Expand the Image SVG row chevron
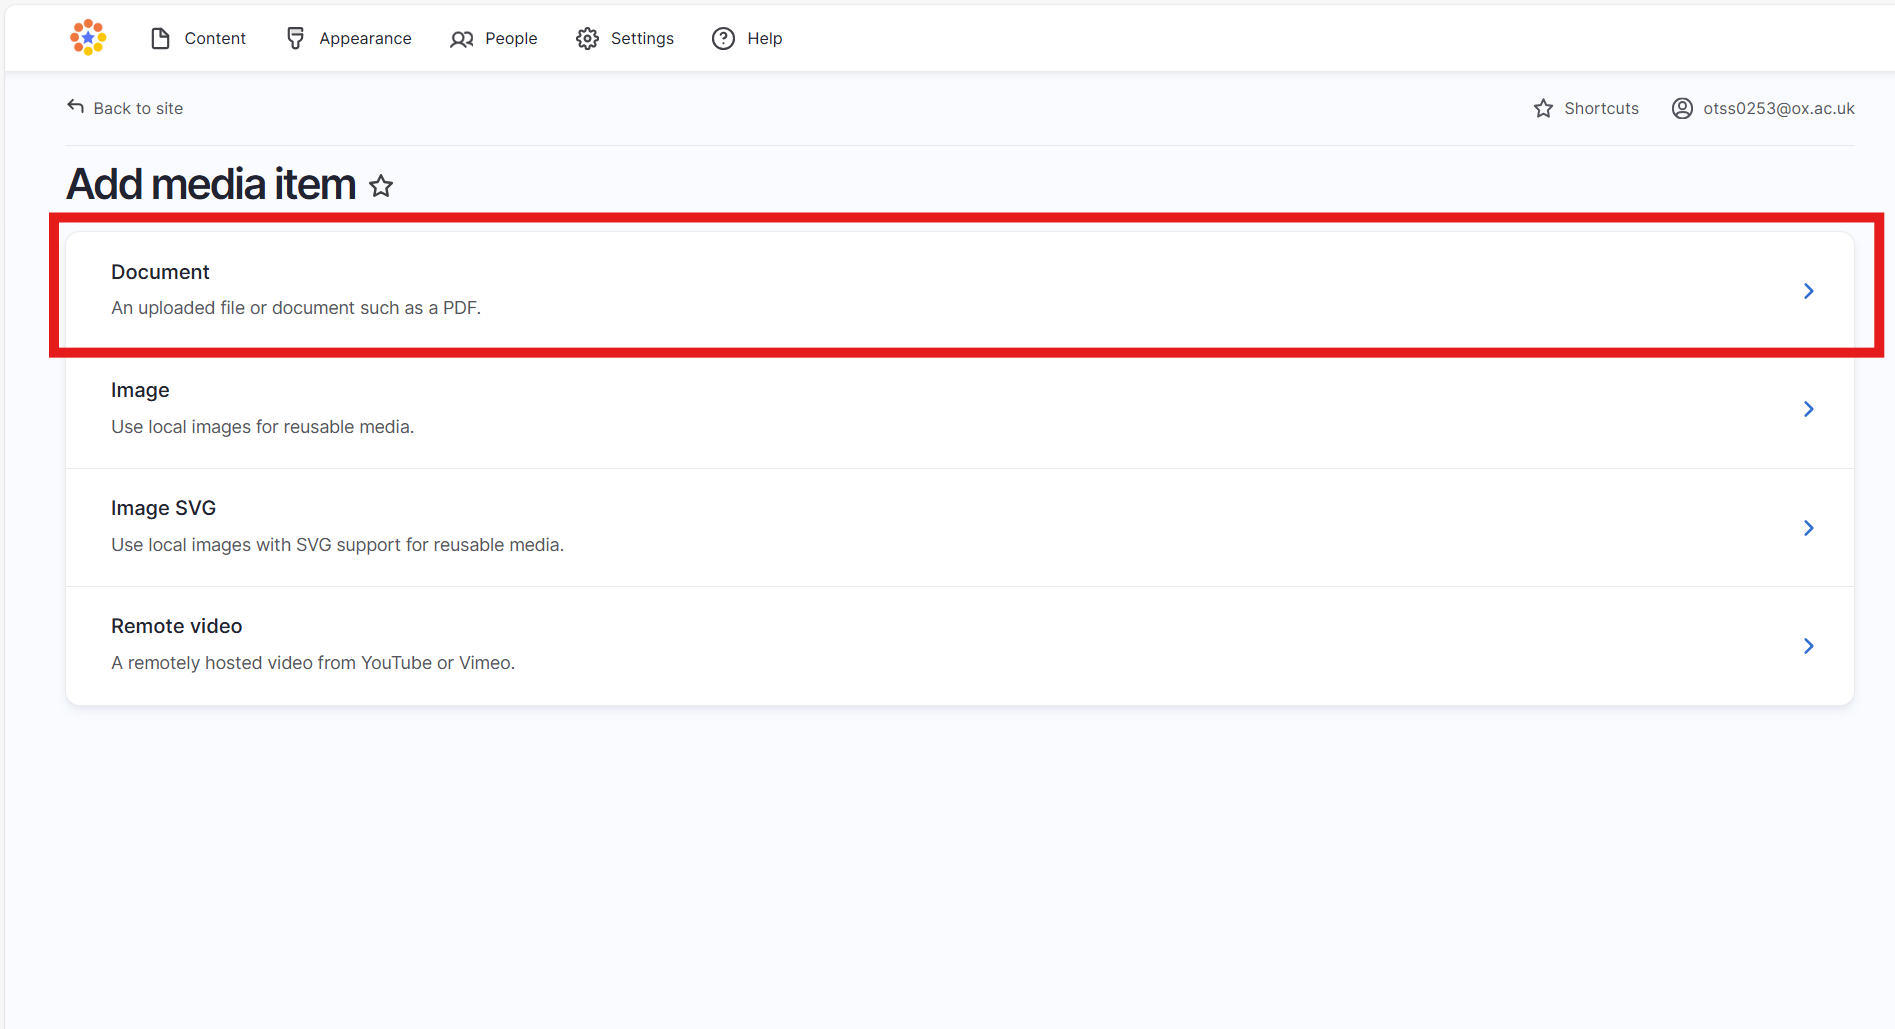 [x=1808, y=527]
